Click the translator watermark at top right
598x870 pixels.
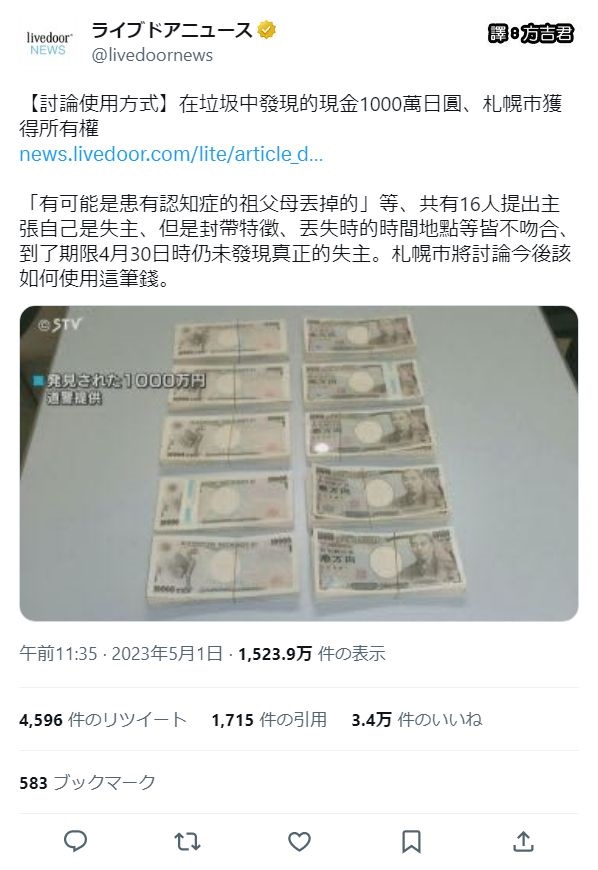[x=531, y=34]
